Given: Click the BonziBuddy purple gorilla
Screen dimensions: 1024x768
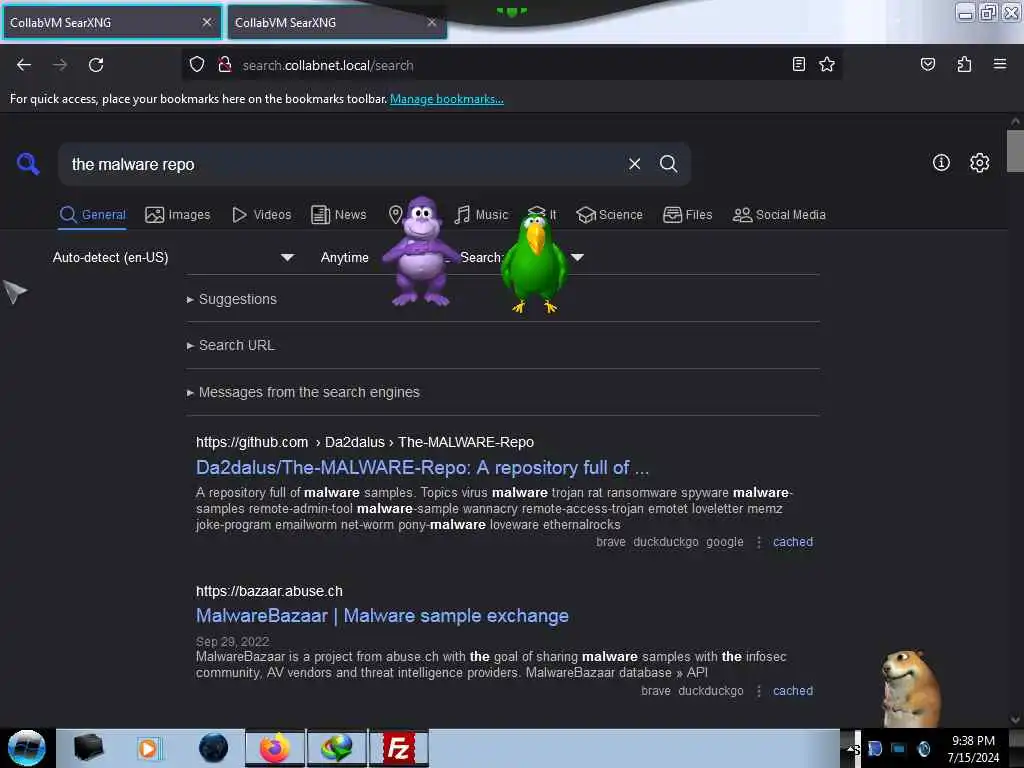Looking at the screenshot, I should (x=421, y=251).
